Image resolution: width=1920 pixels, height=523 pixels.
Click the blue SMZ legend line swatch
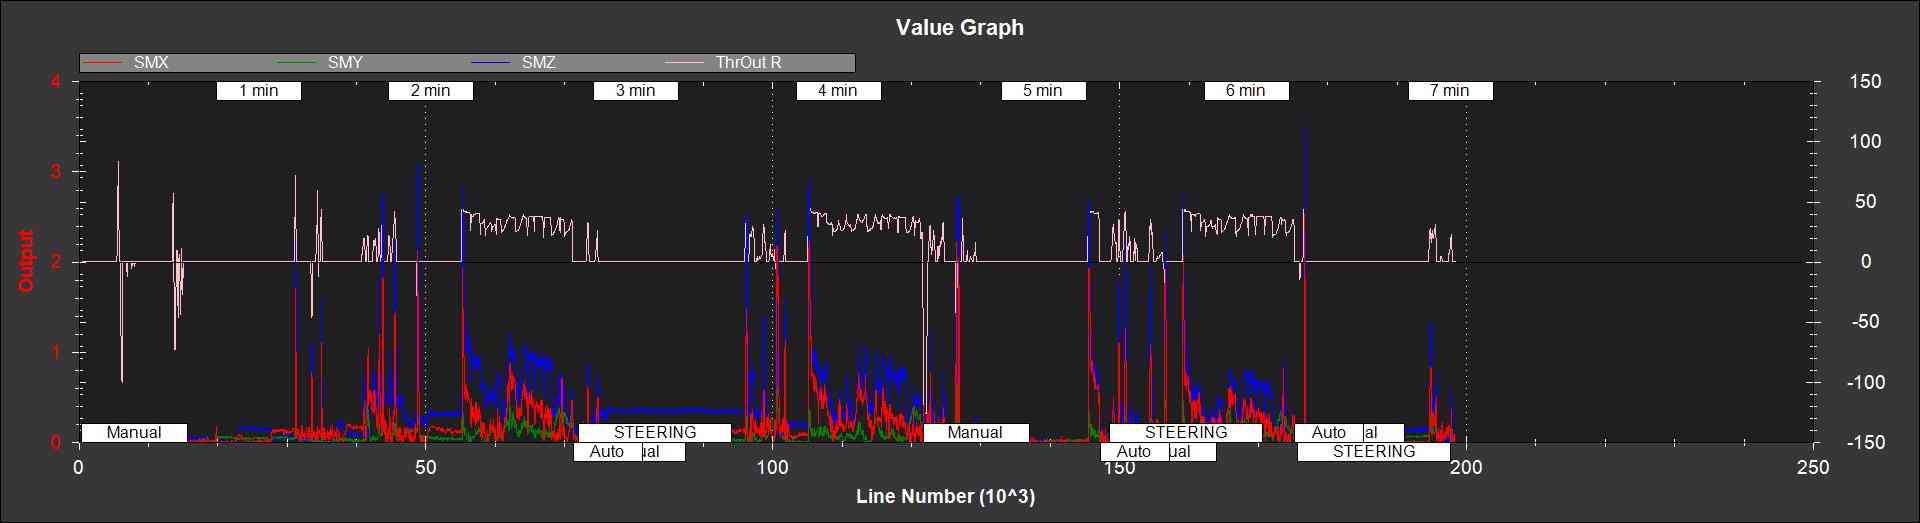click(491, 63)
